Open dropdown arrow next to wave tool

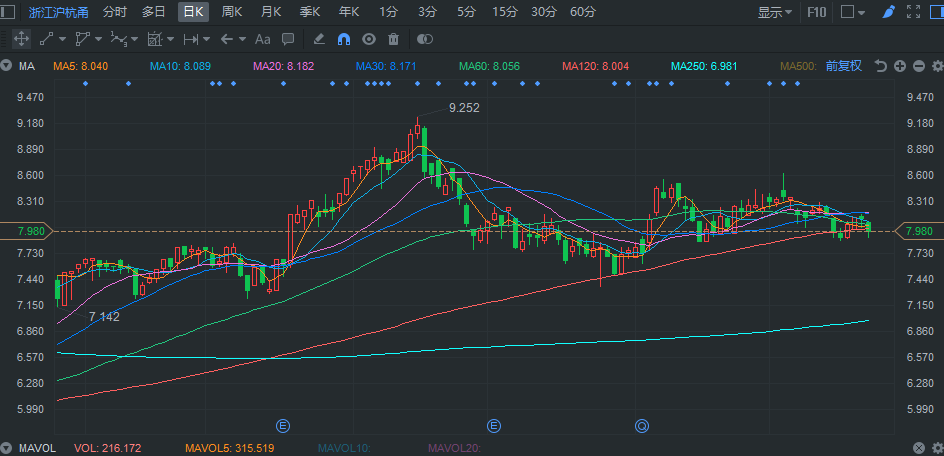(x=134, y=39)
